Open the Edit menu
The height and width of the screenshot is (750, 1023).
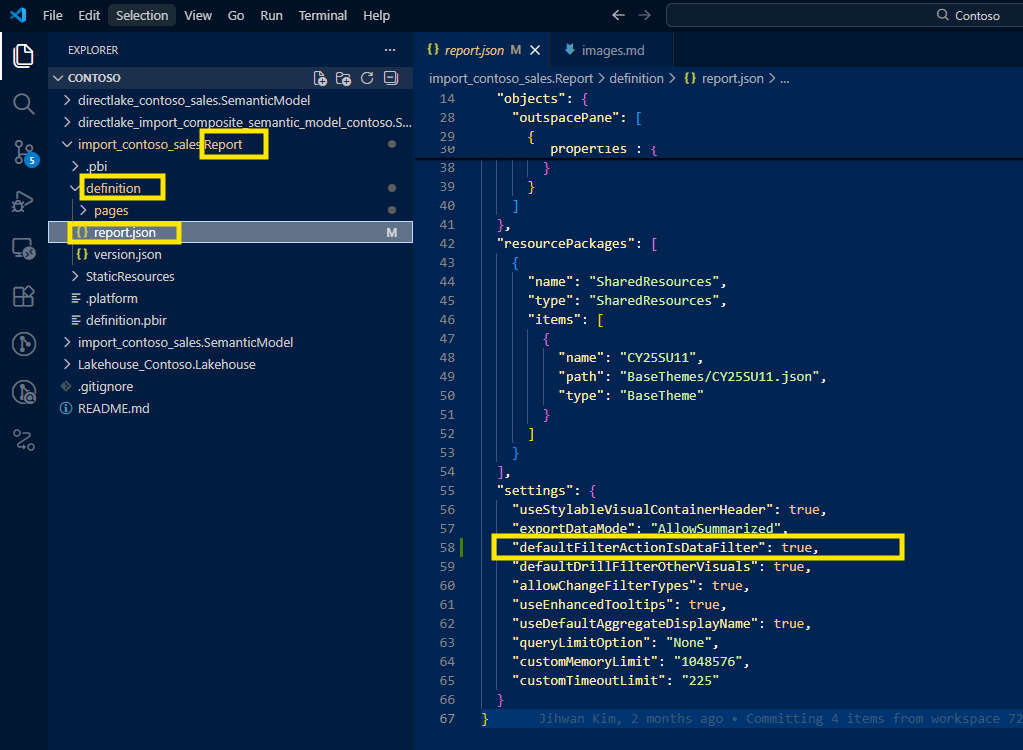click(89, 15)
